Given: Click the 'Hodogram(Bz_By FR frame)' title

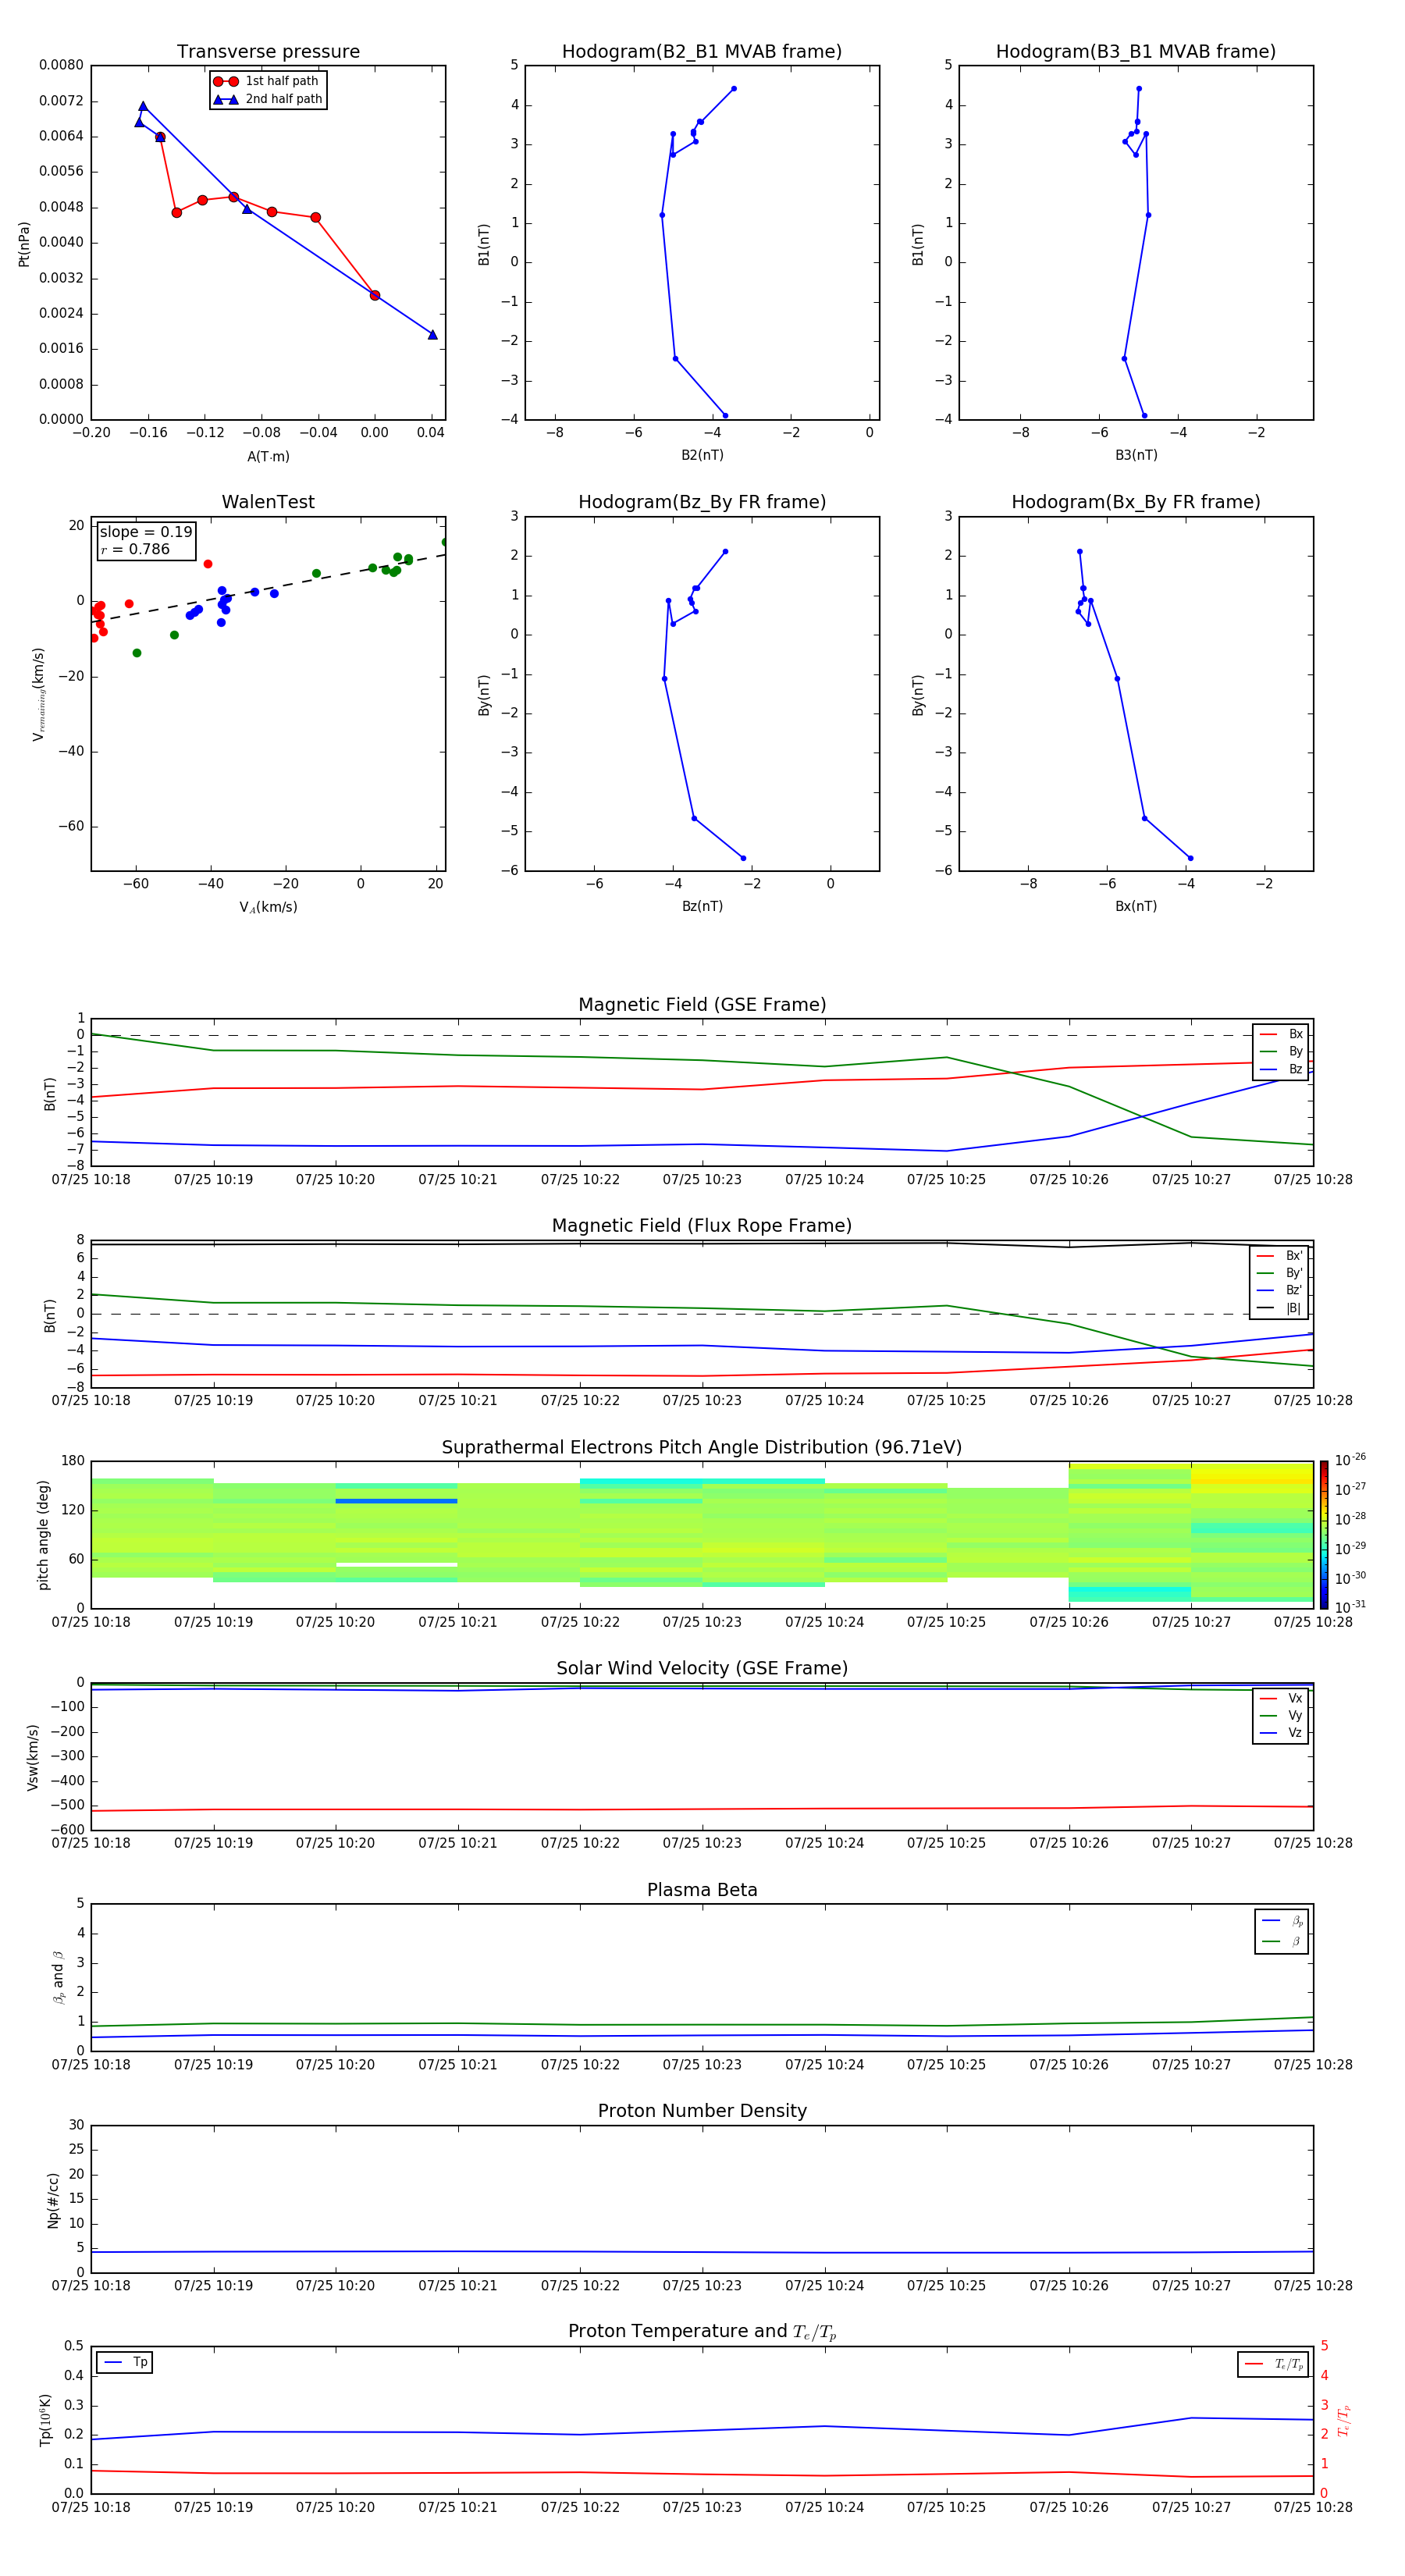Looking at the screenshot, I should [x=702, y=502].
